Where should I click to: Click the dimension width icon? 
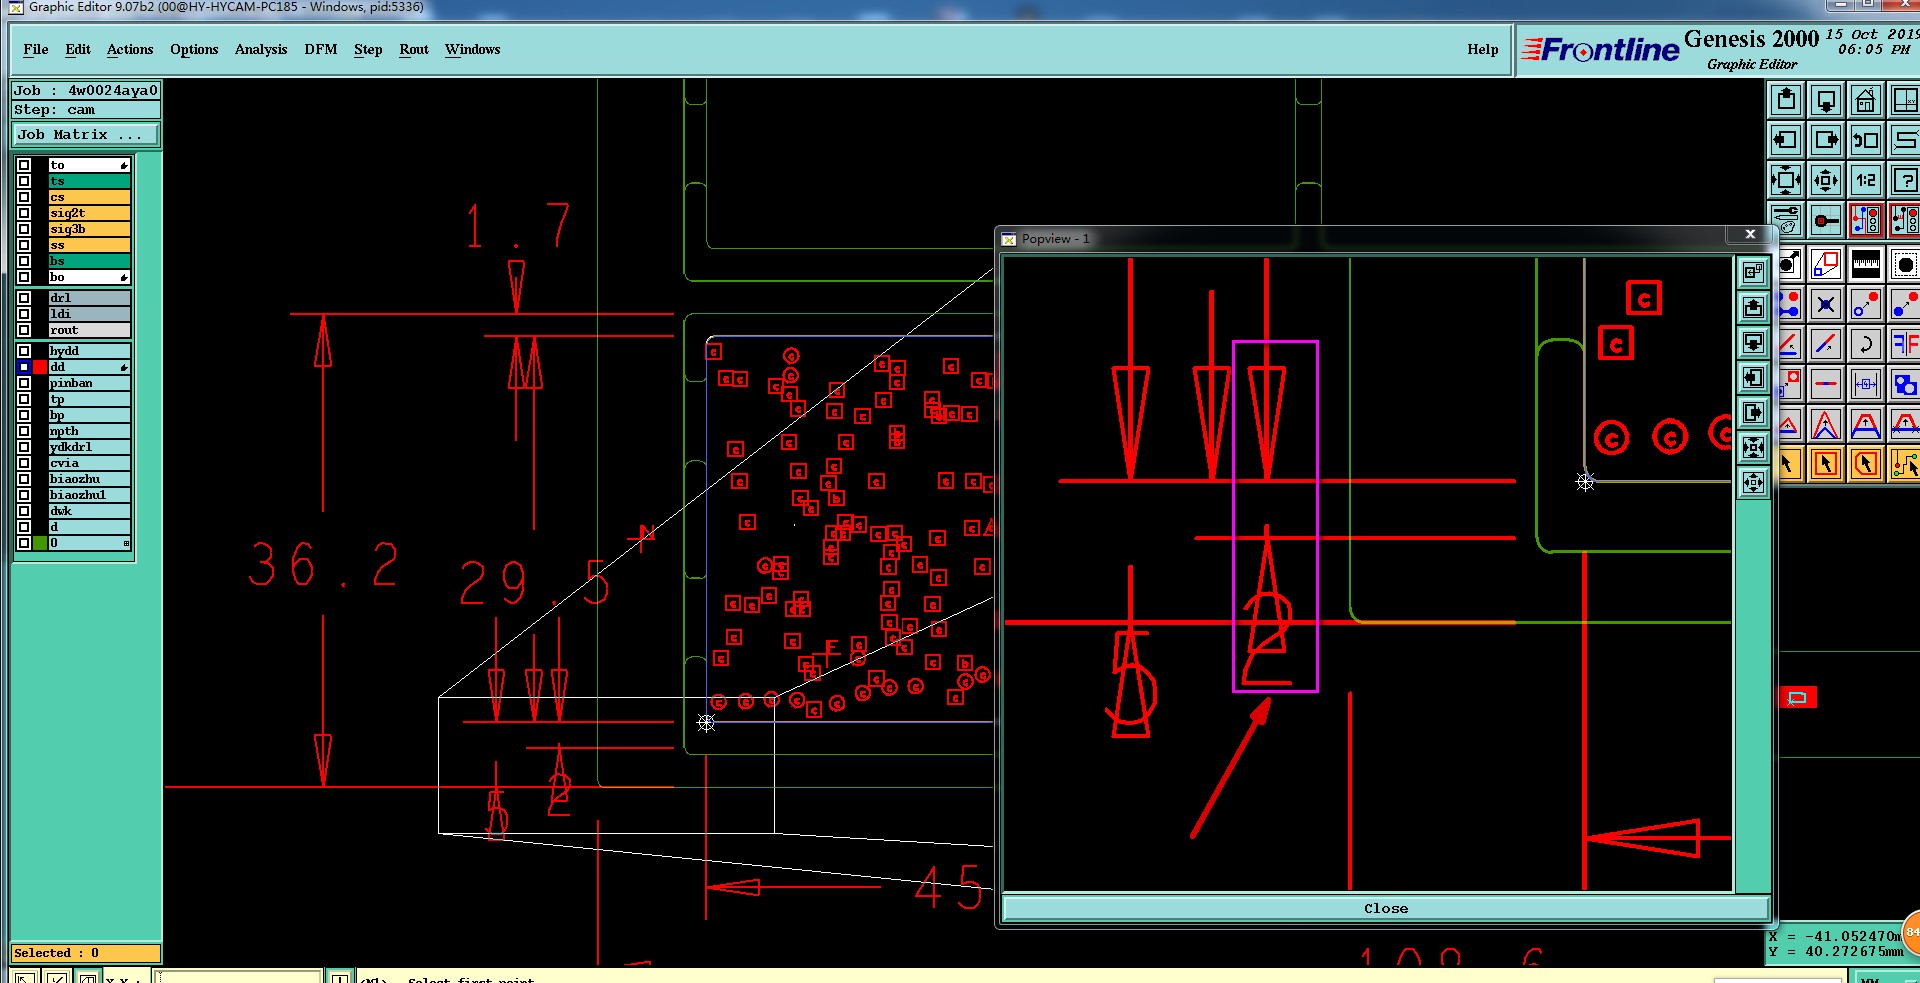pos(1866,384)
